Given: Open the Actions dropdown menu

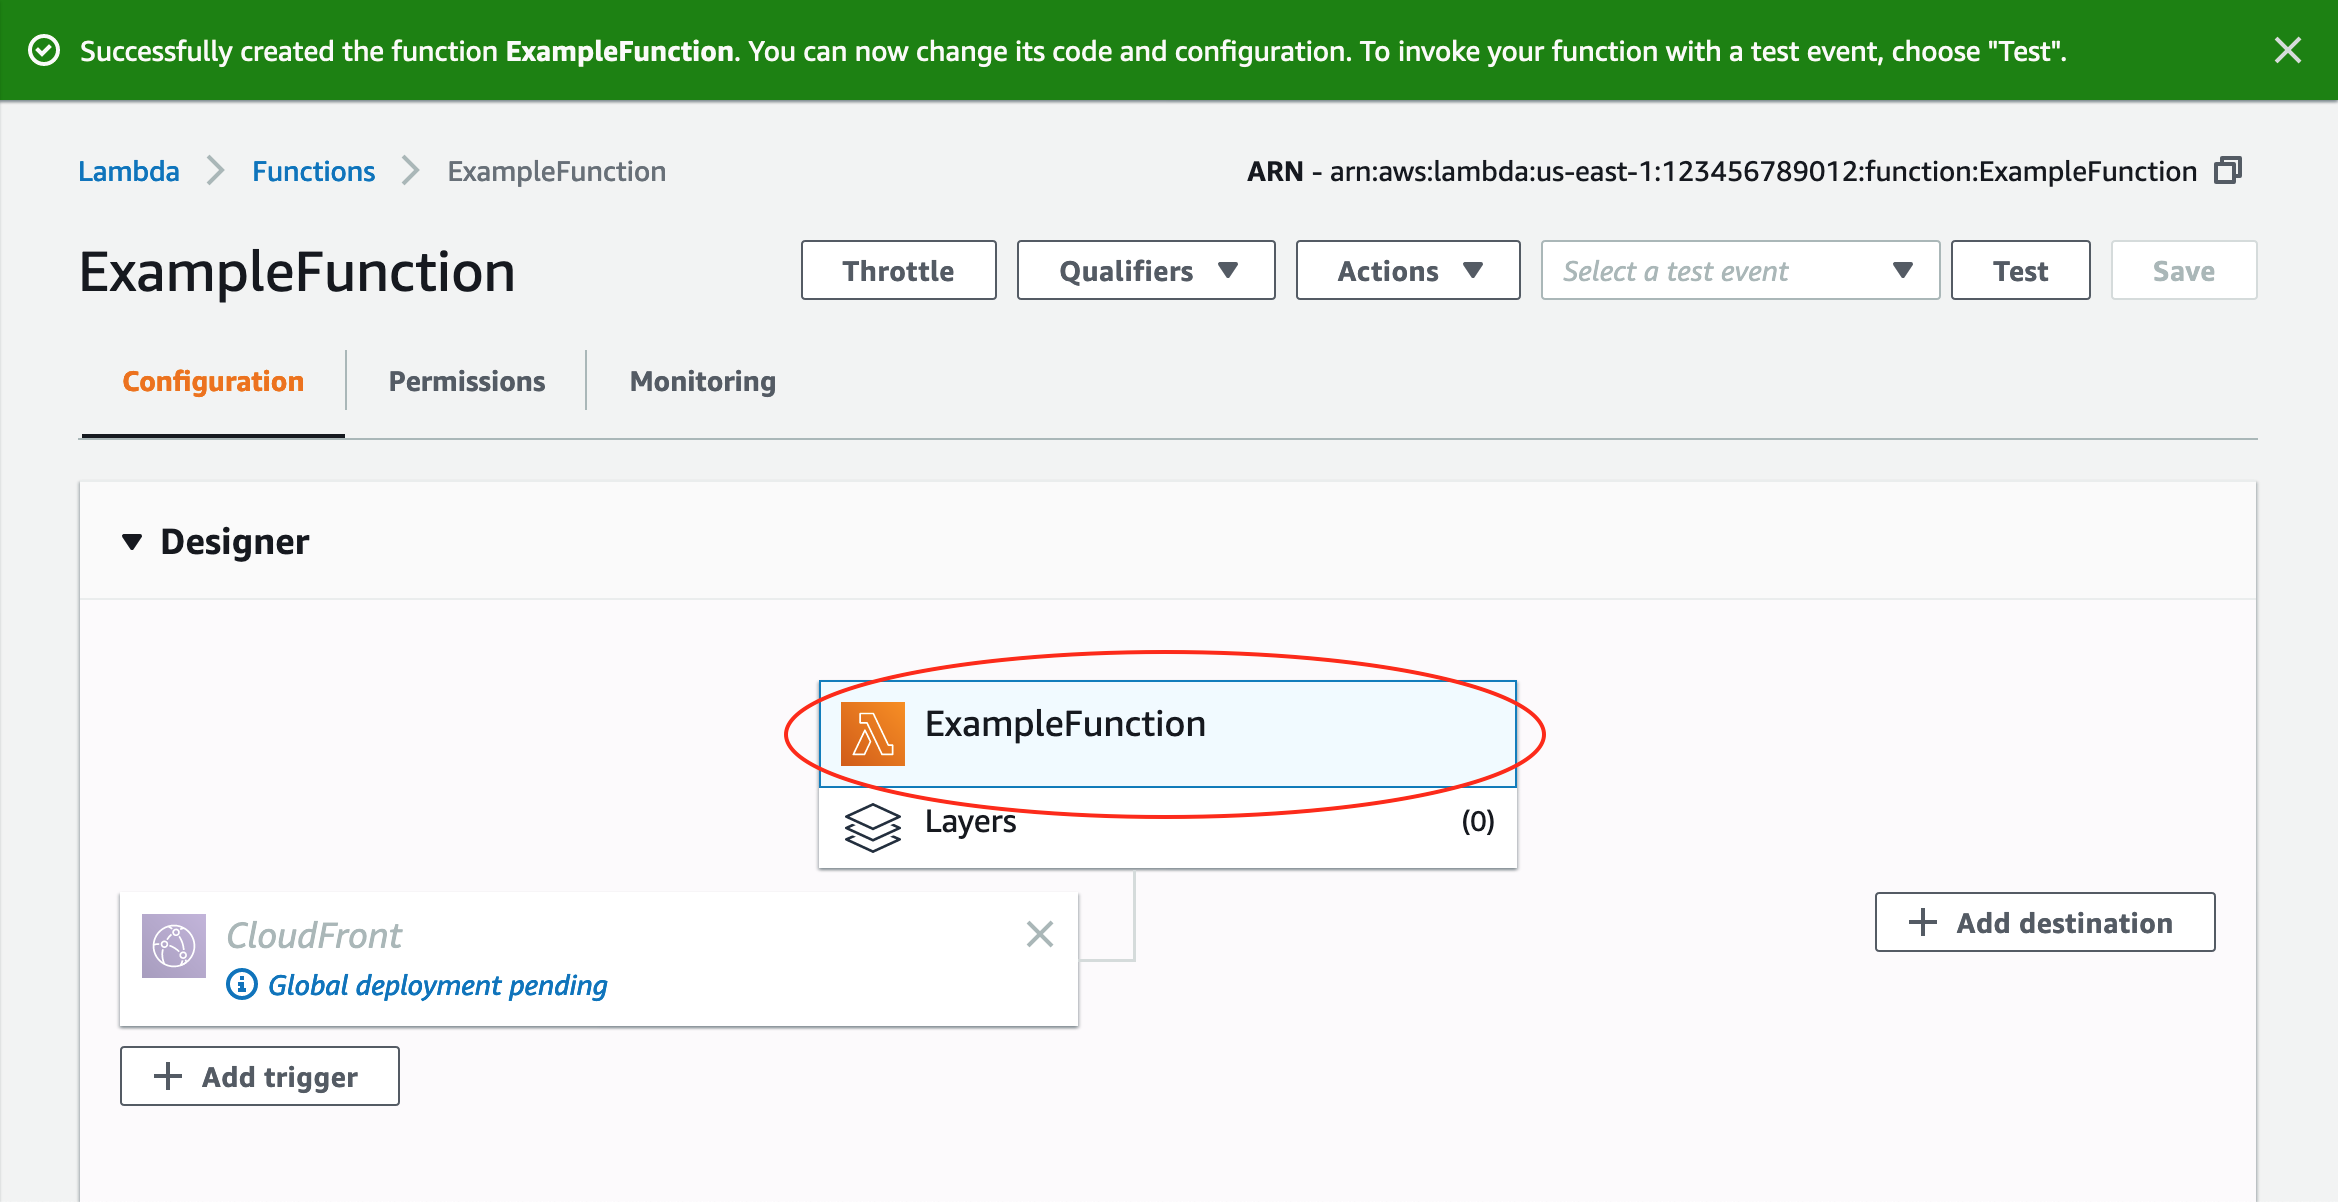Looking at the screenshot, I should point(1408,270).
